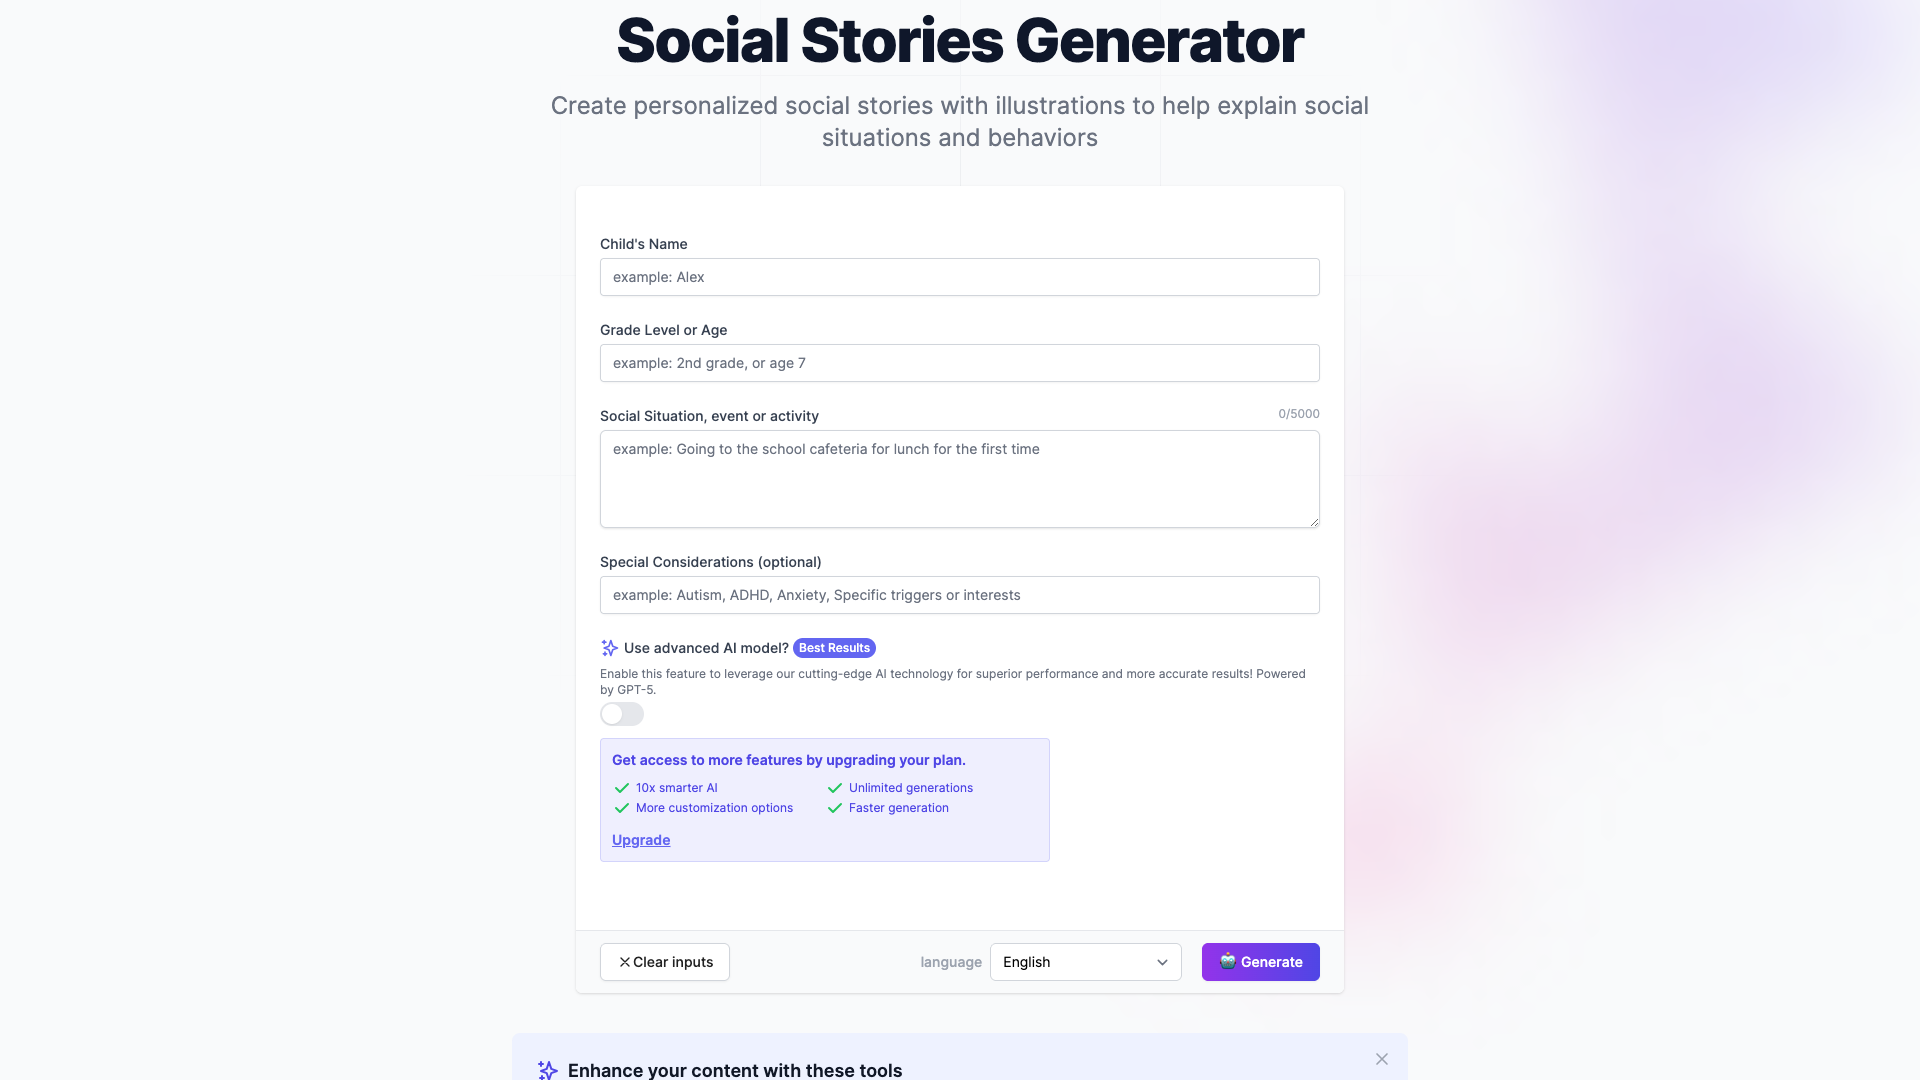Enable the advanced AI model toggle
The image size is (1920, 1080).
point(621,713)
